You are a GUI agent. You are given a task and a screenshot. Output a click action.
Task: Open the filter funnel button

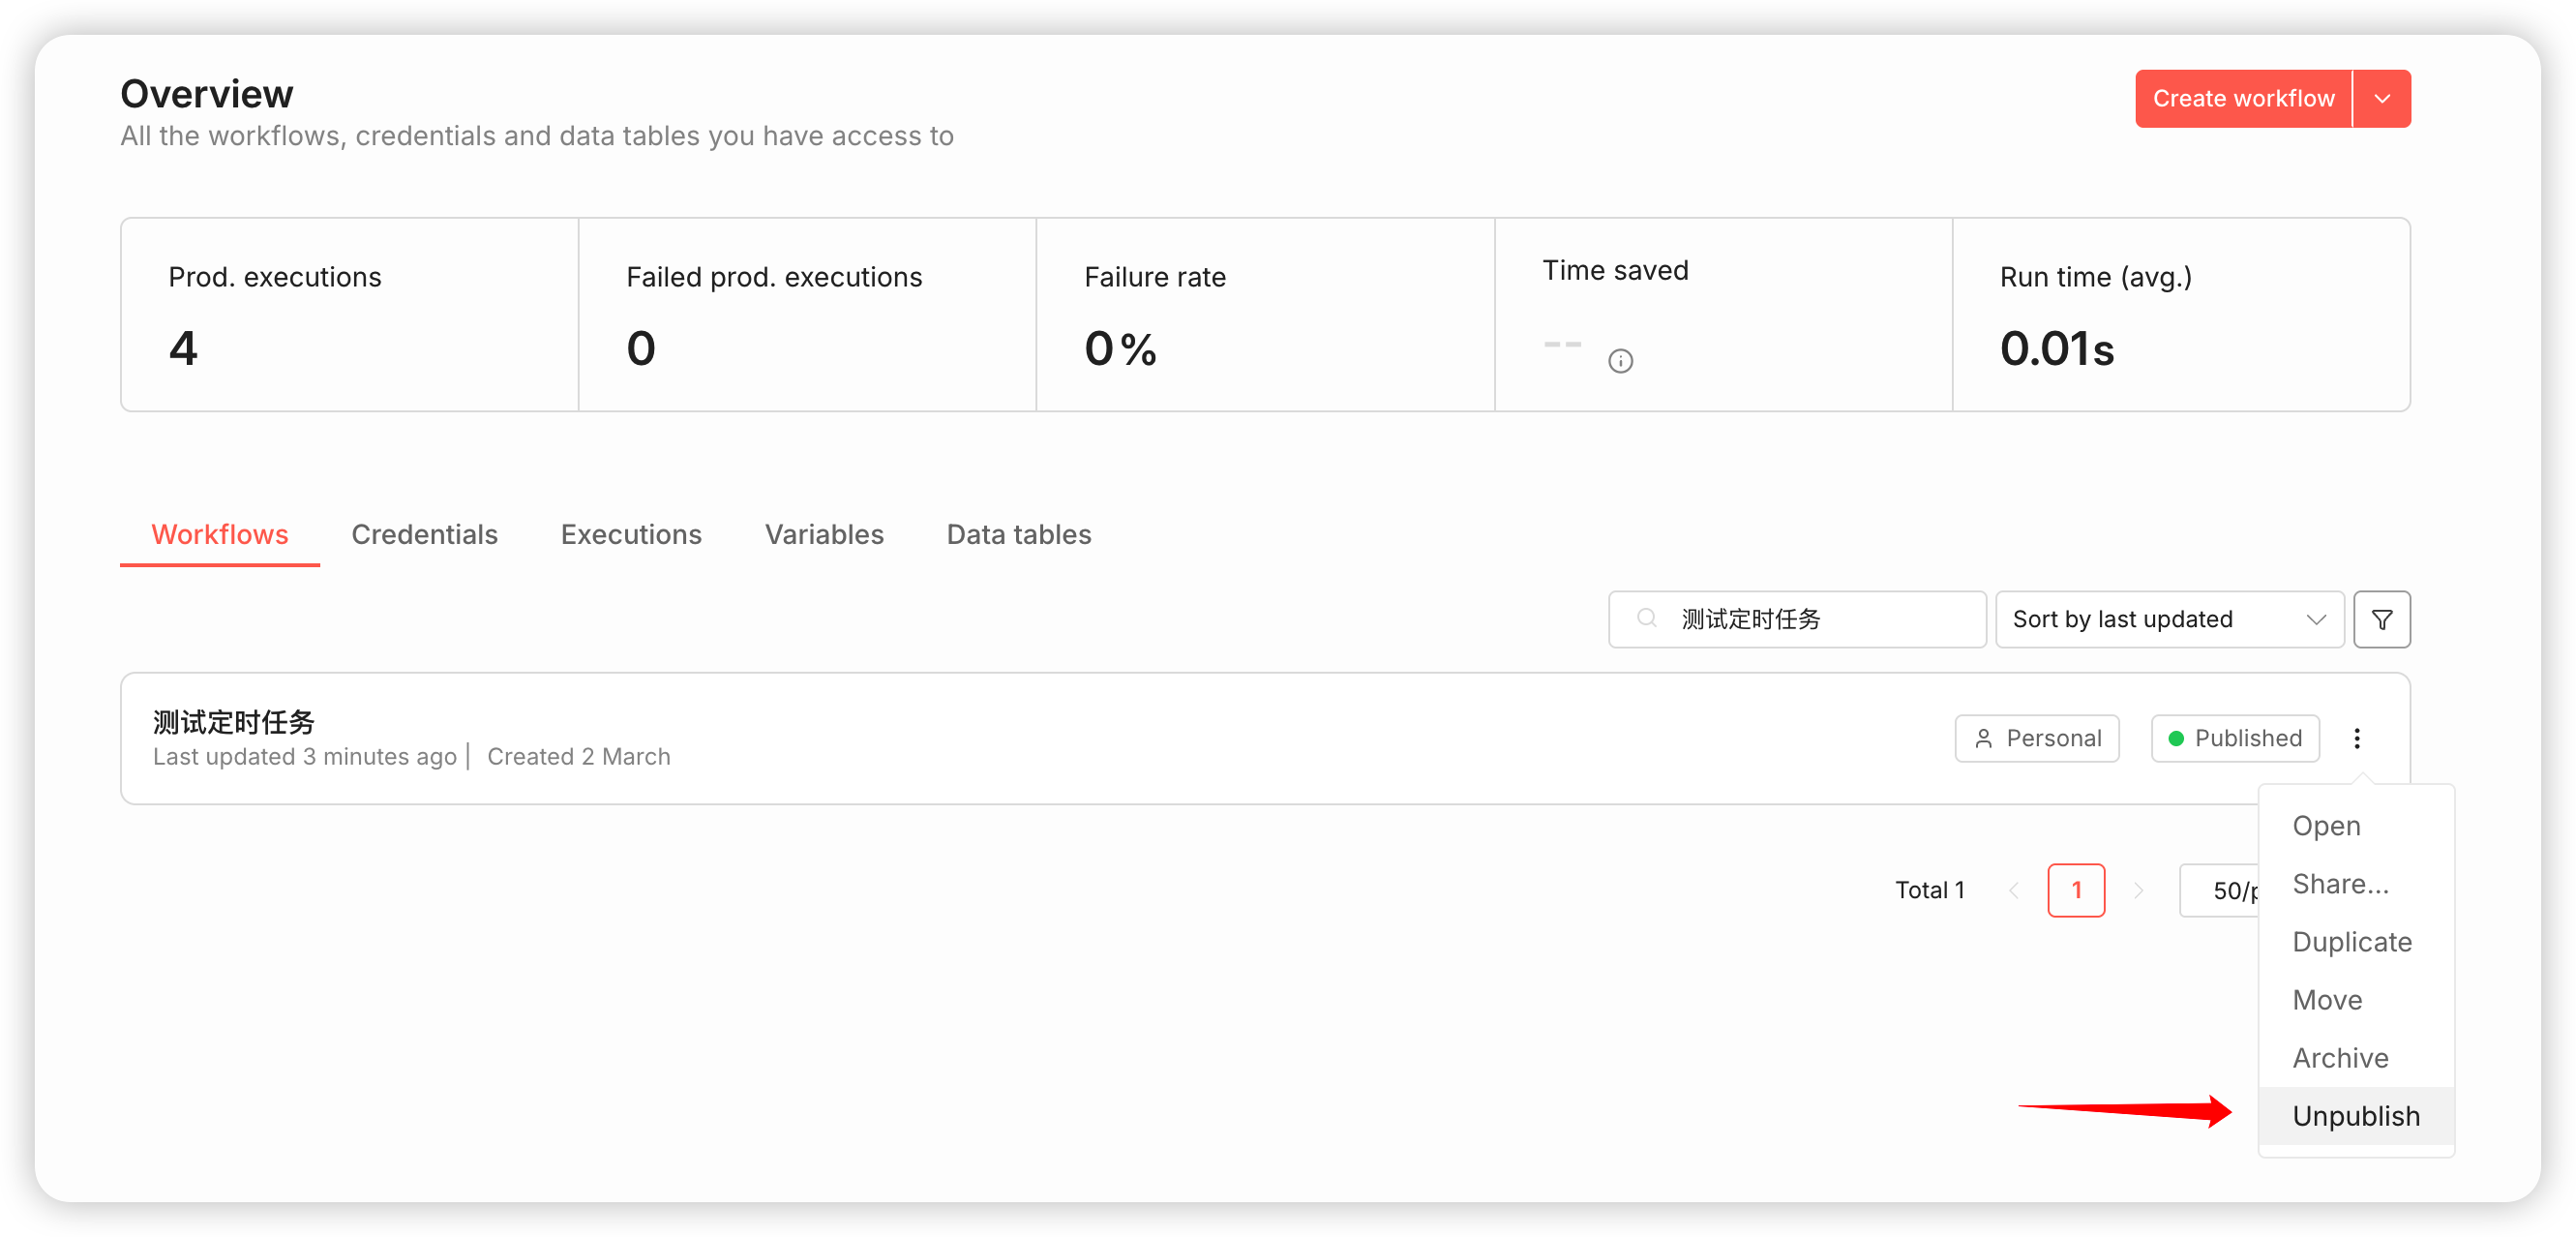pyautogui.click(x=2381, y=620)
